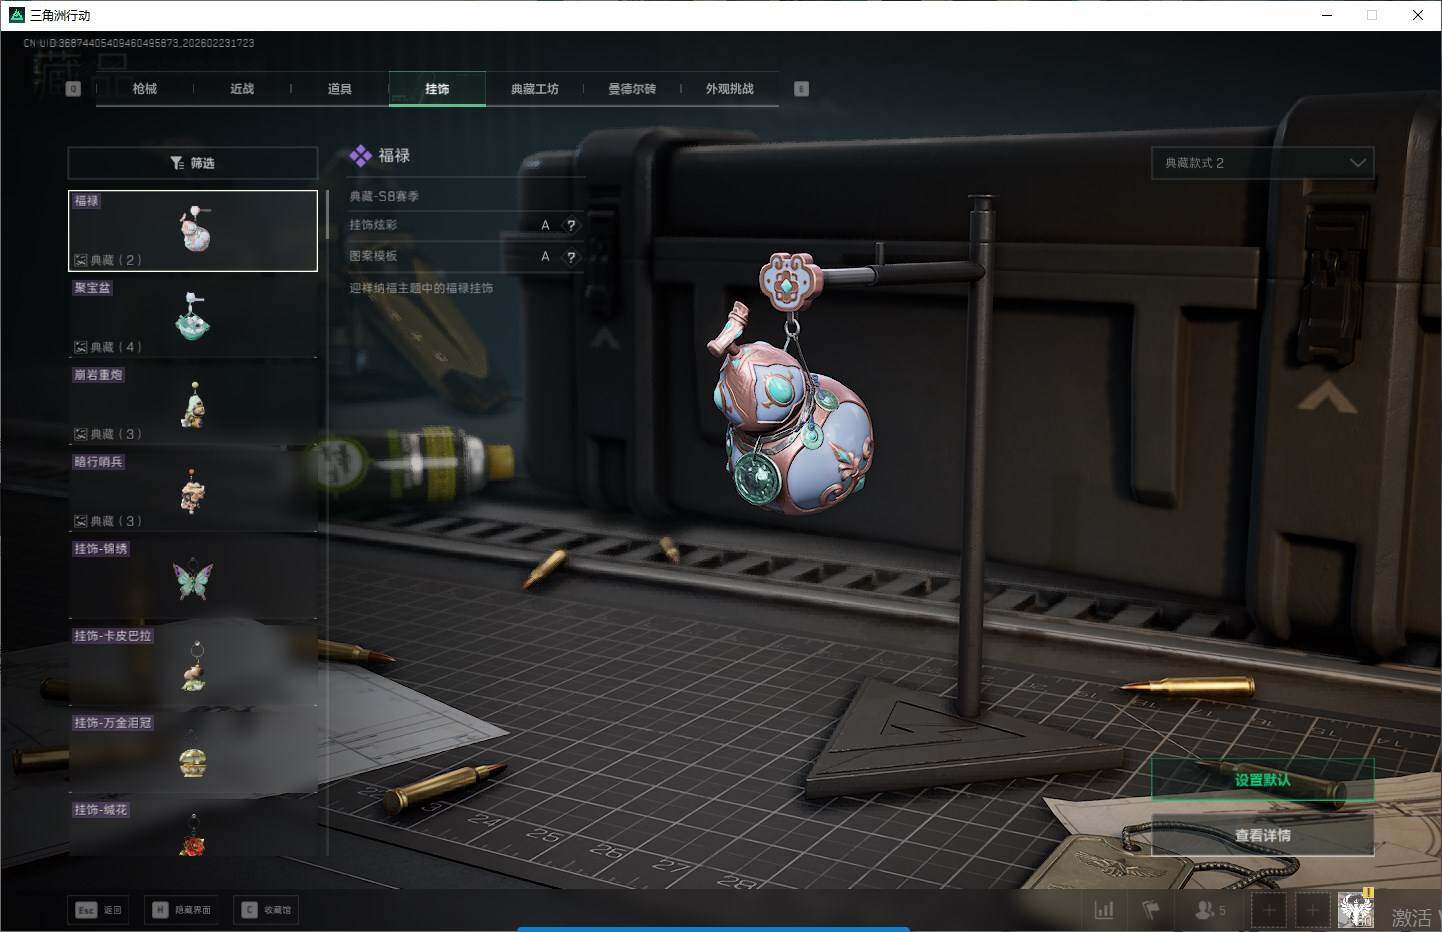This screenshot has width=1442, height=932.
Task: Click the Esc 返回 back button
Action: (98, 910)
